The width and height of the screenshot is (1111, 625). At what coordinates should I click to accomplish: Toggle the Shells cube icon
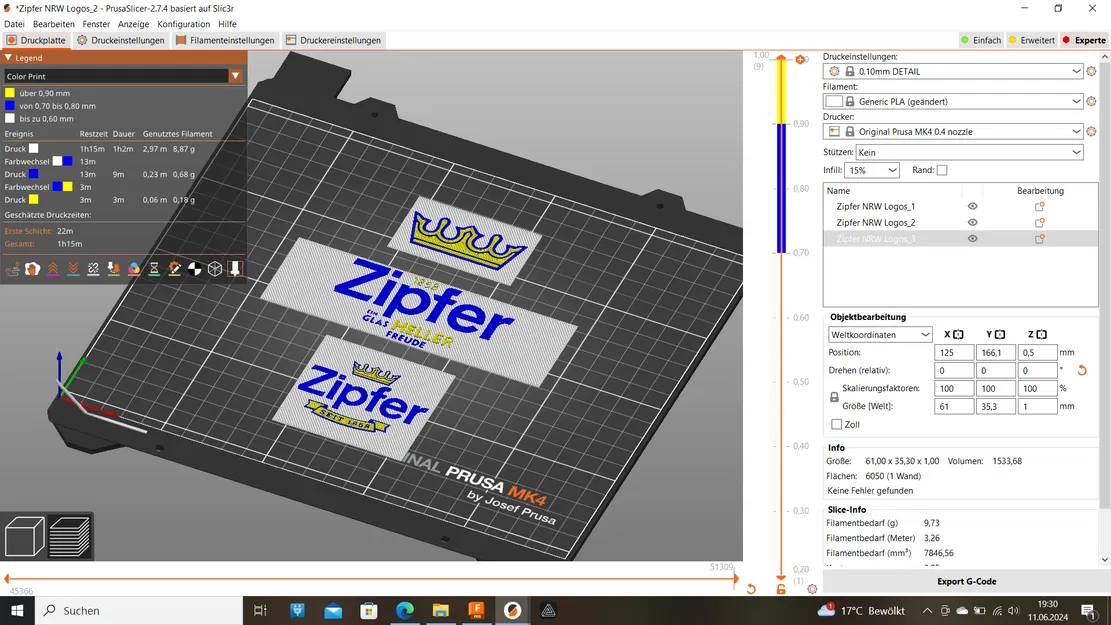pos(215,269)
